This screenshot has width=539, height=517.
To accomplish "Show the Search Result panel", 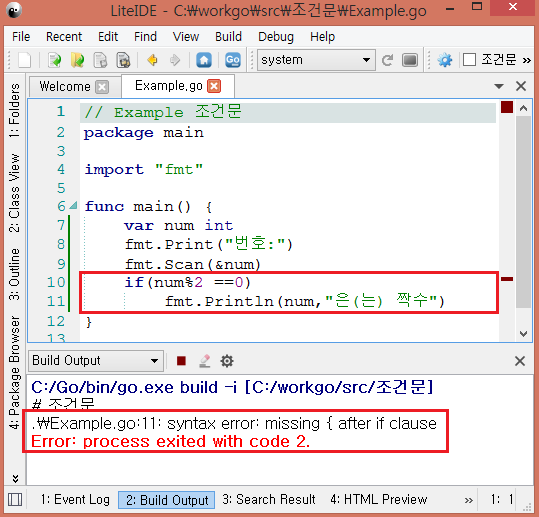I will click(269, 499).
